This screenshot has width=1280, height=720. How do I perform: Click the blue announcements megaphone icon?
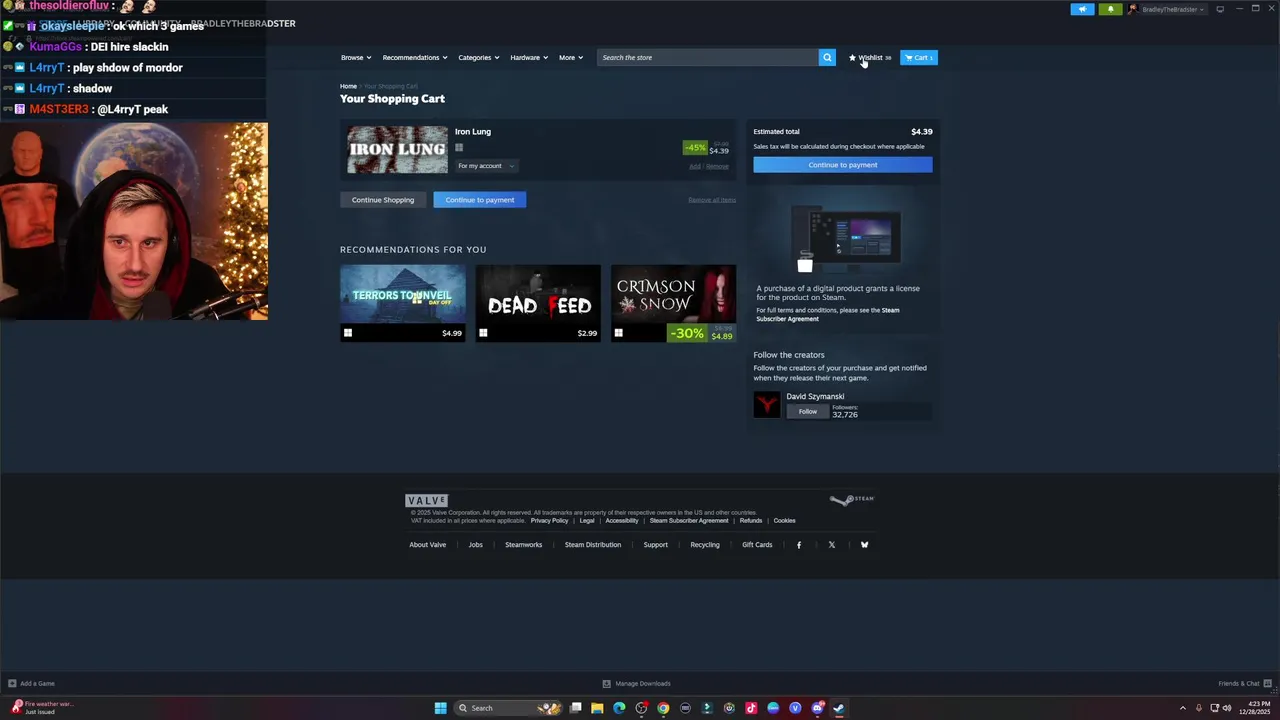click(x=1082, y=9)
